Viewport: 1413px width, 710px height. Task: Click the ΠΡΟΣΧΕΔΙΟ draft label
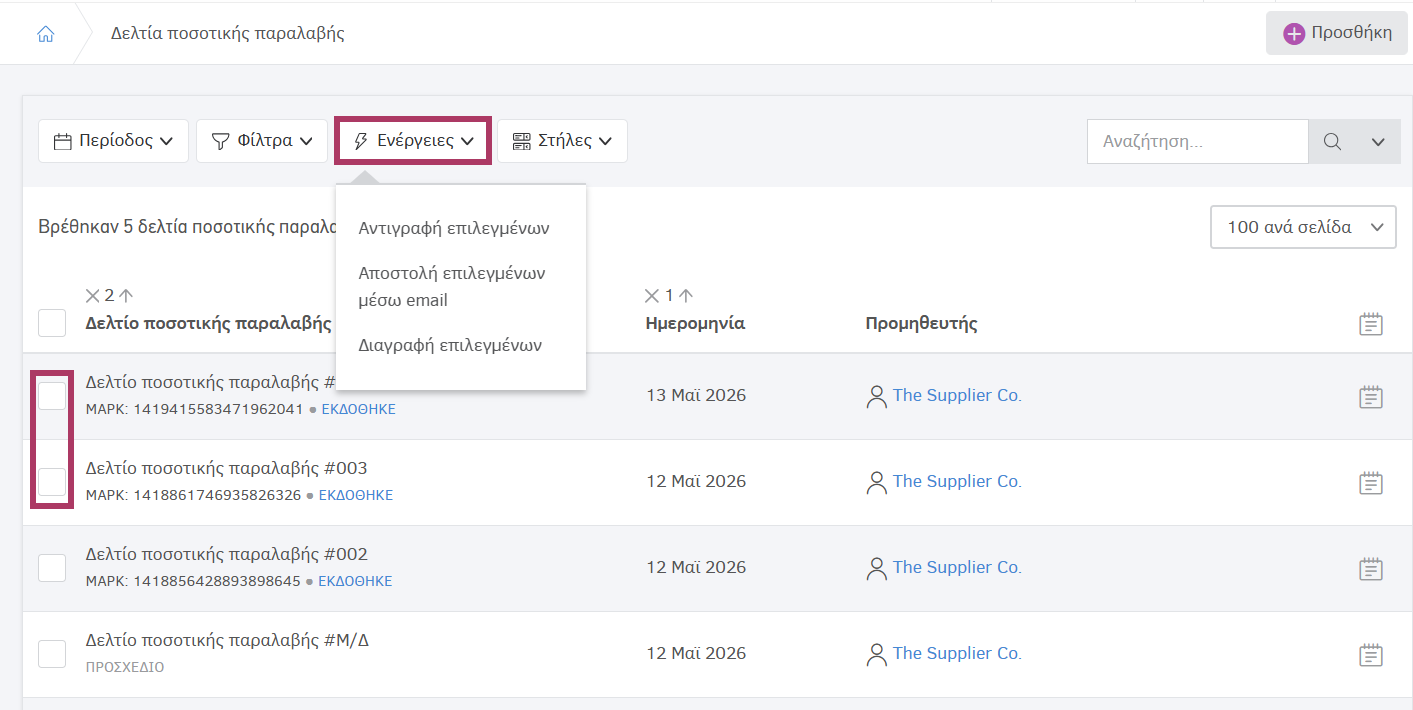[x=125, y=667]
